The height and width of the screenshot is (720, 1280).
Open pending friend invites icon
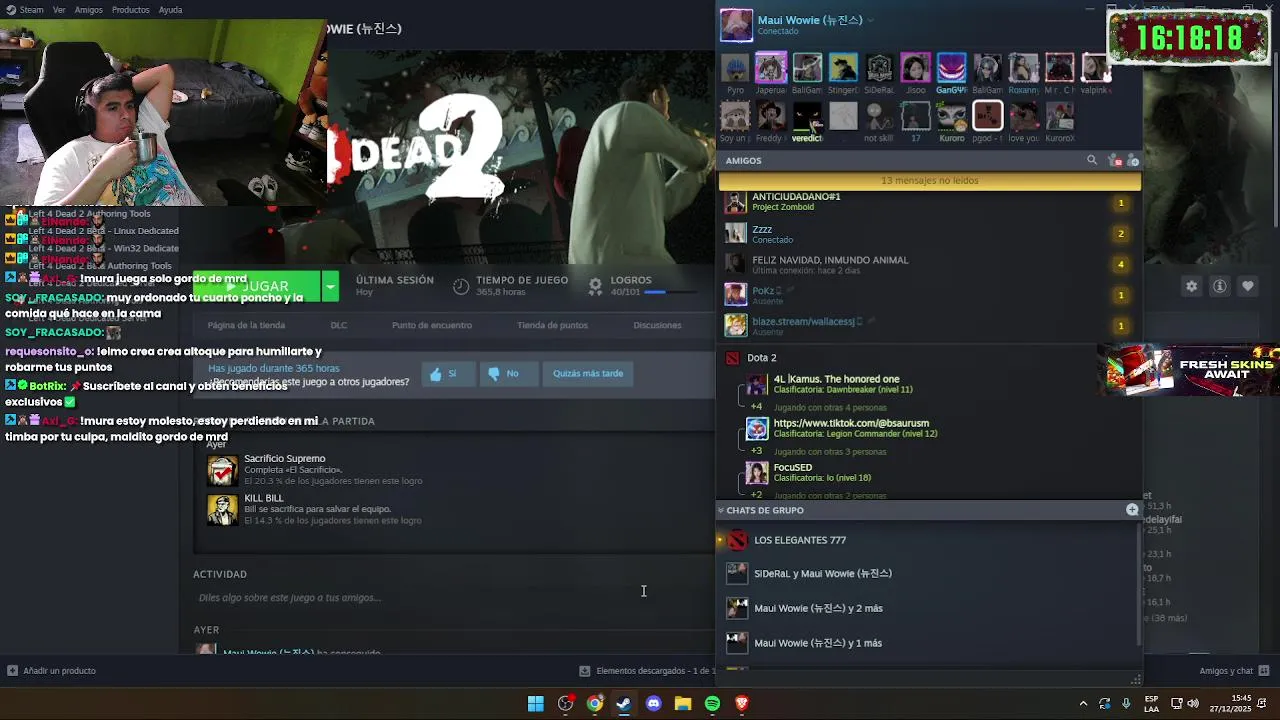(1117, 160)
